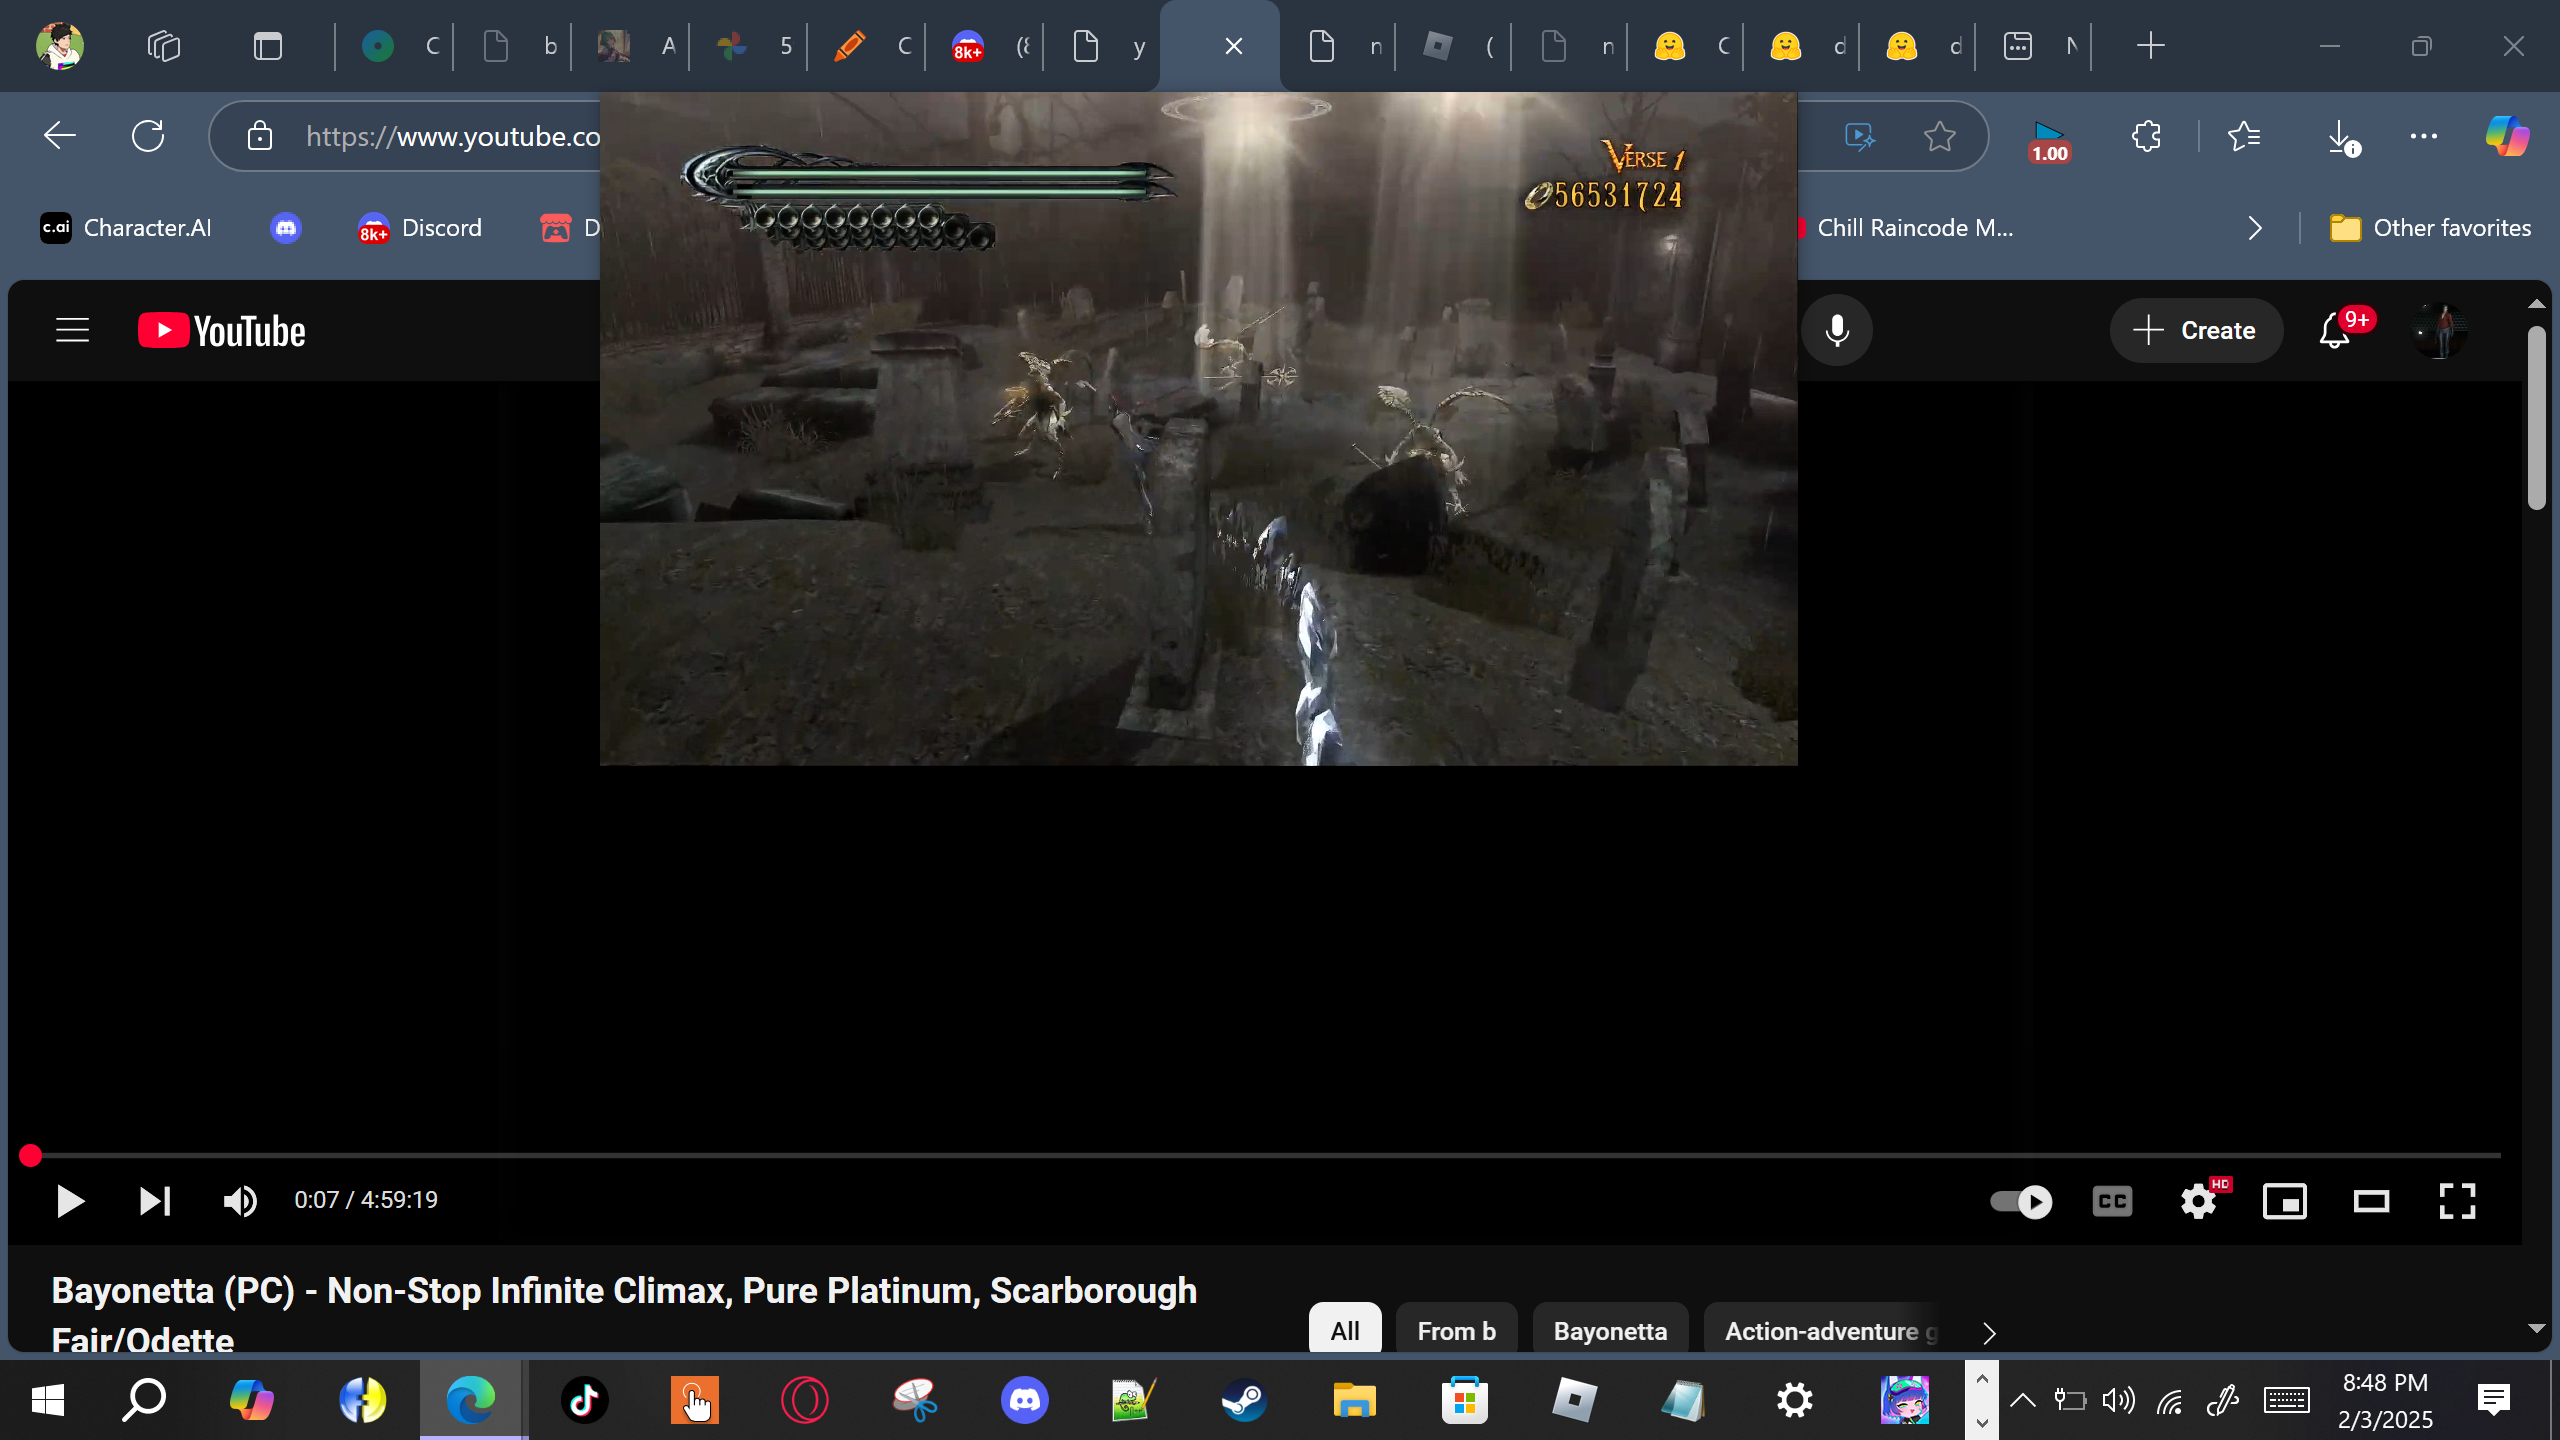This screenshot has width=2560, height=1440.
Task: Click the Create button
Action: click(2196, 331)
